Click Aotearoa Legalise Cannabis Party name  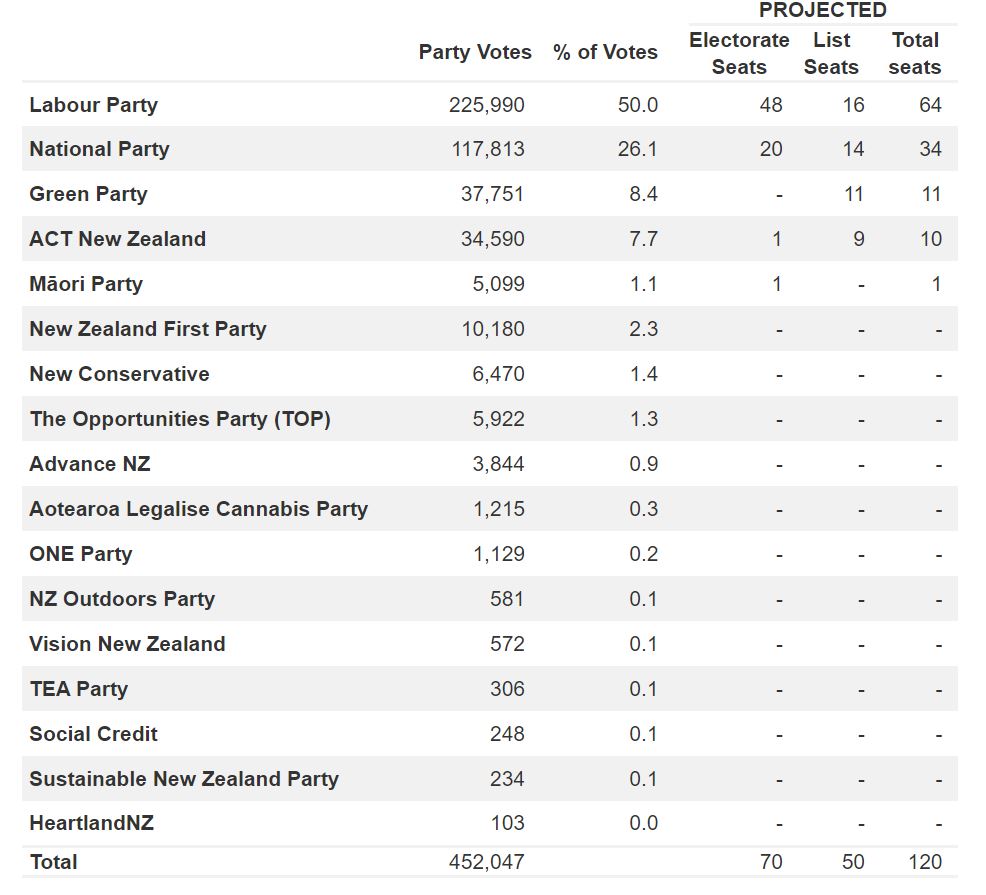click(198, 509)
